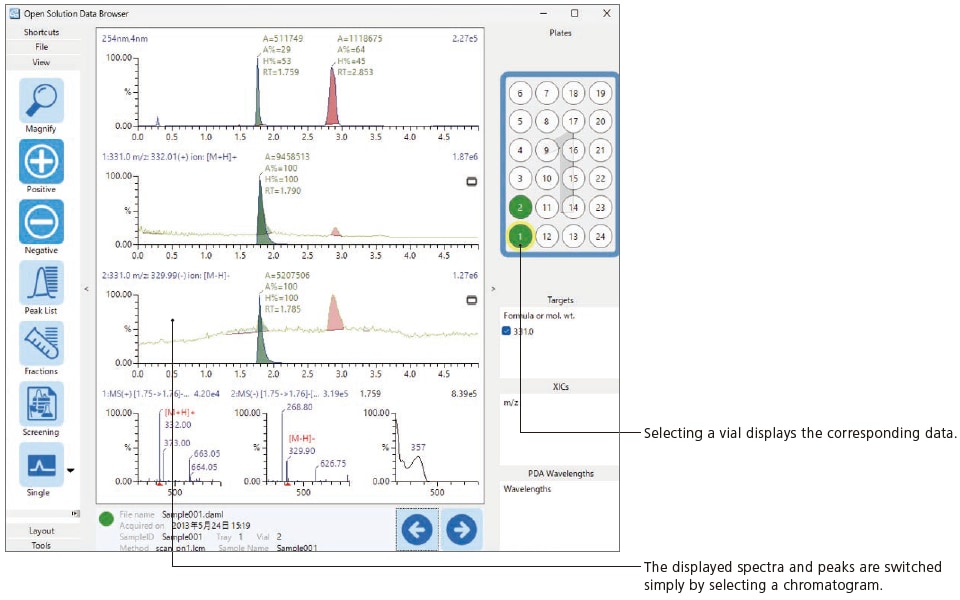Uncheck the 331.0 target checkbox
The width and height of the screenshot is (960, 600).
click(x=507, y=331)
